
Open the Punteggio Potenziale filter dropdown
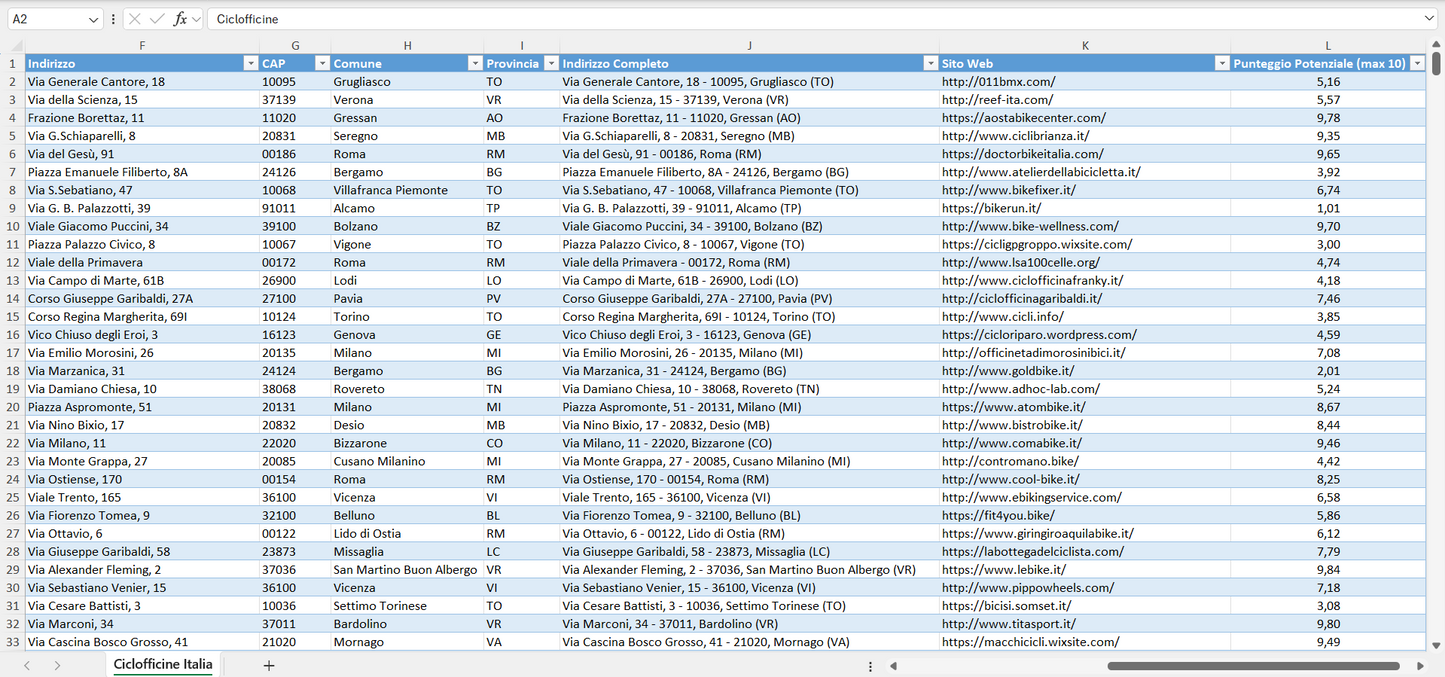[1417, 64]
